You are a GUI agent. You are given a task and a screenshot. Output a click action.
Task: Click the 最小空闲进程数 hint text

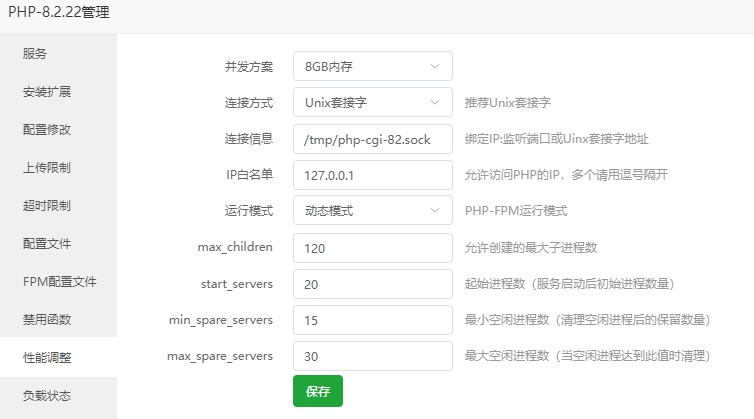coord(588,320)
